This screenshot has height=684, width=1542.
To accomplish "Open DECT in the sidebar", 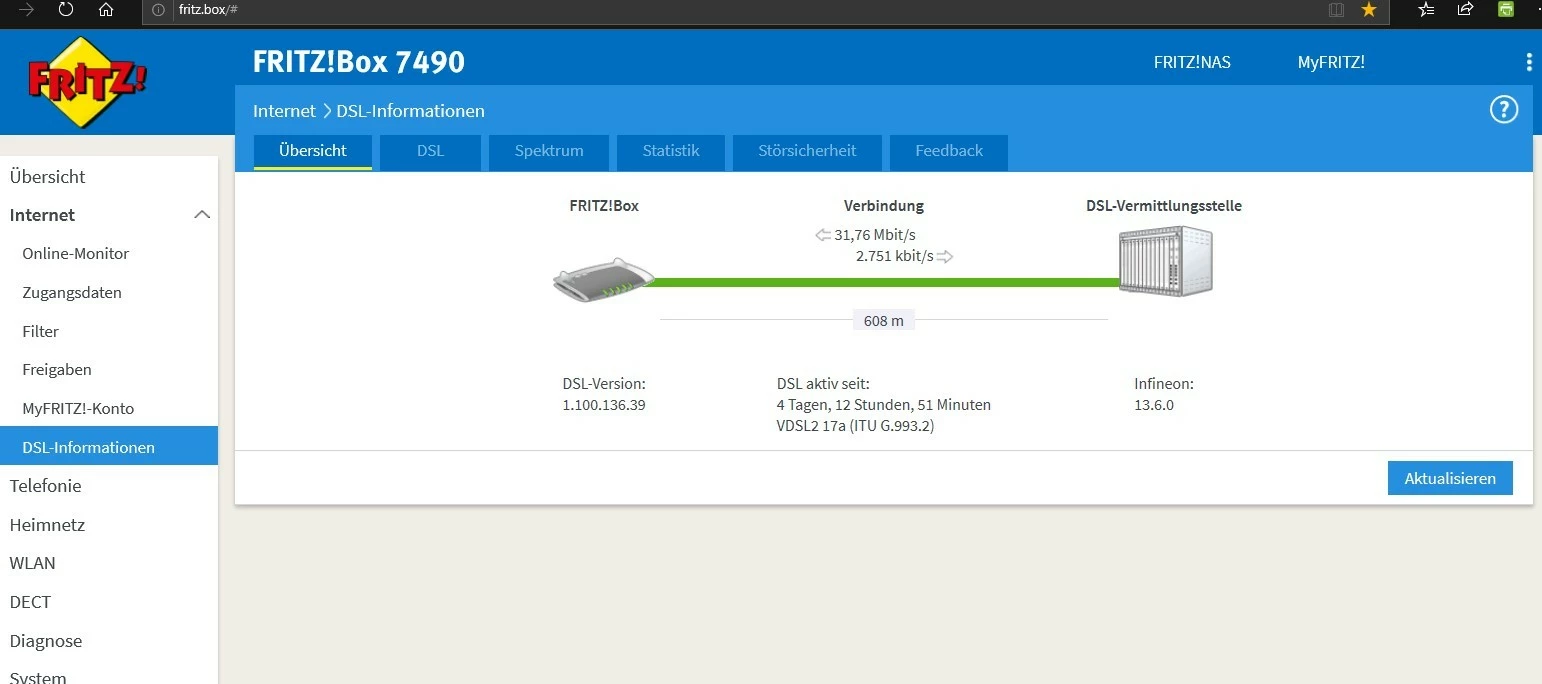I will click(x=30, y=602).
